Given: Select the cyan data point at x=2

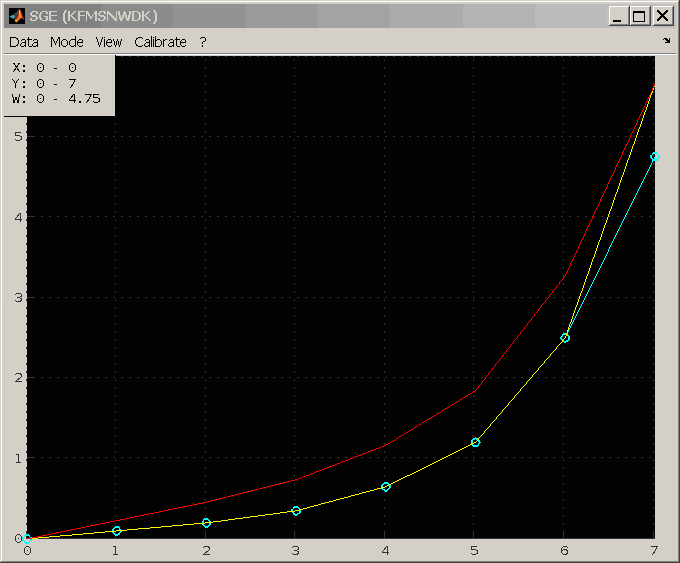Looking at the screenshot, I should [x=206, y=523].
